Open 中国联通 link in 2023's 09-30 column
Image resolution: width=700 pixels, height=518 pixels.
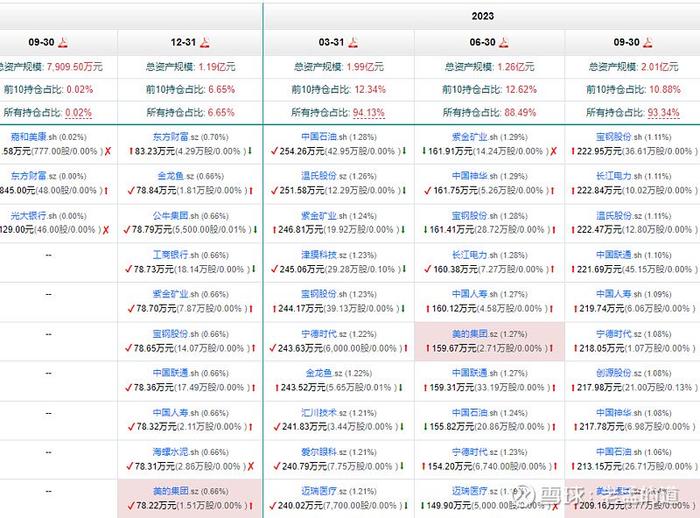tap(614, 255)
